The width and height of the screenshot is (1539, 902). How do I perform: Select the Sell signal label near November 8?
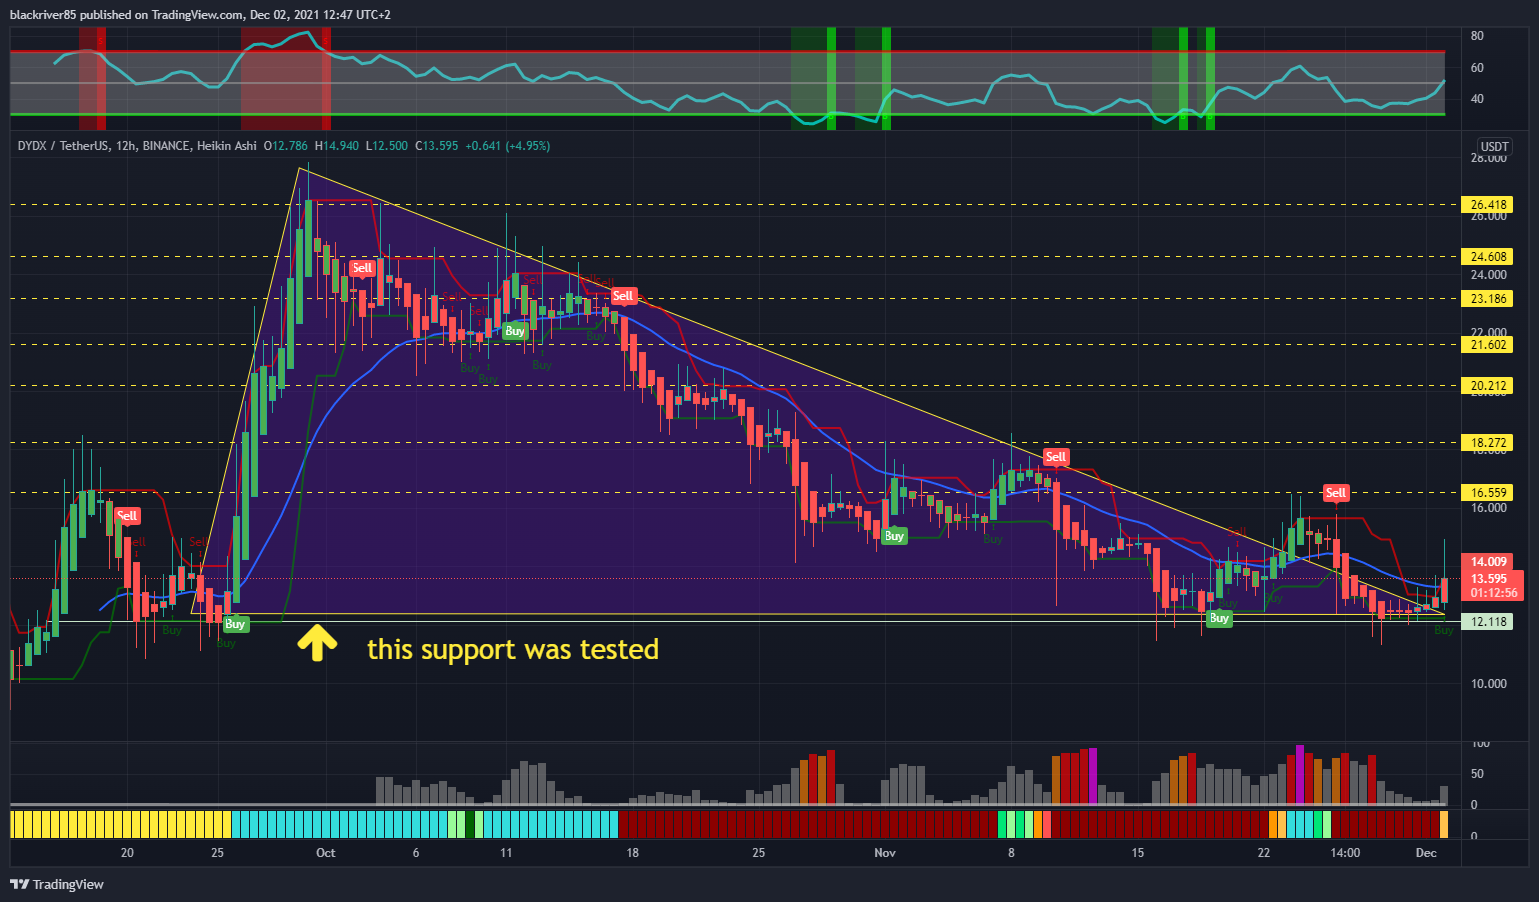1056,457
